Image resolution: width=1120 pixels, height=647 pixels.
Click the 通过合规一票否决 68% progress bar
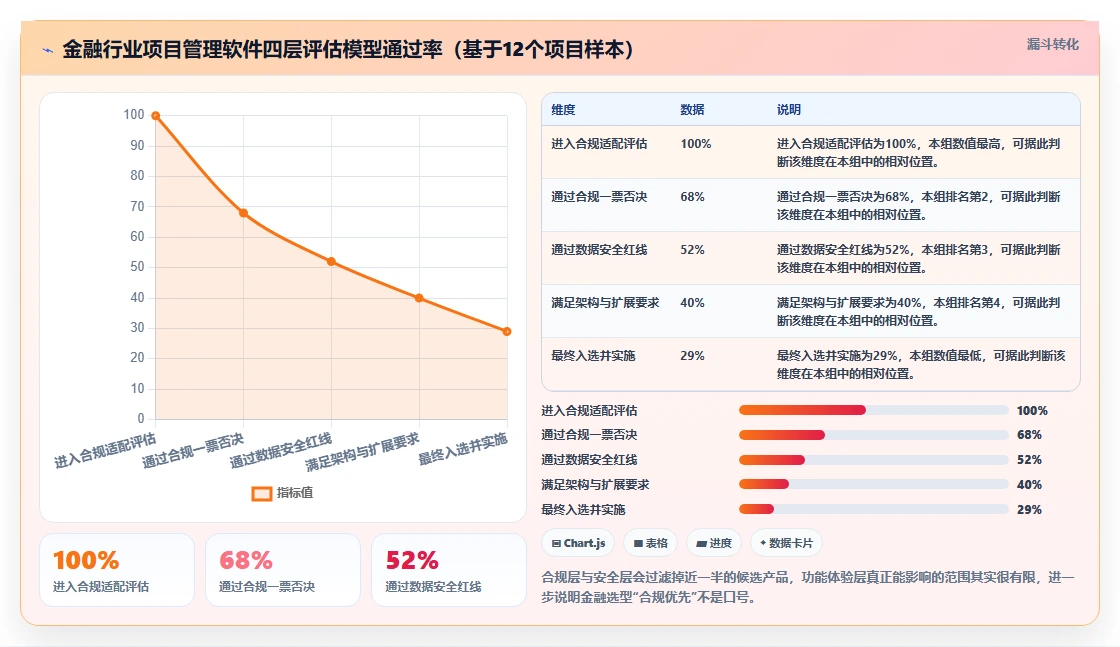tap(874, 435)
